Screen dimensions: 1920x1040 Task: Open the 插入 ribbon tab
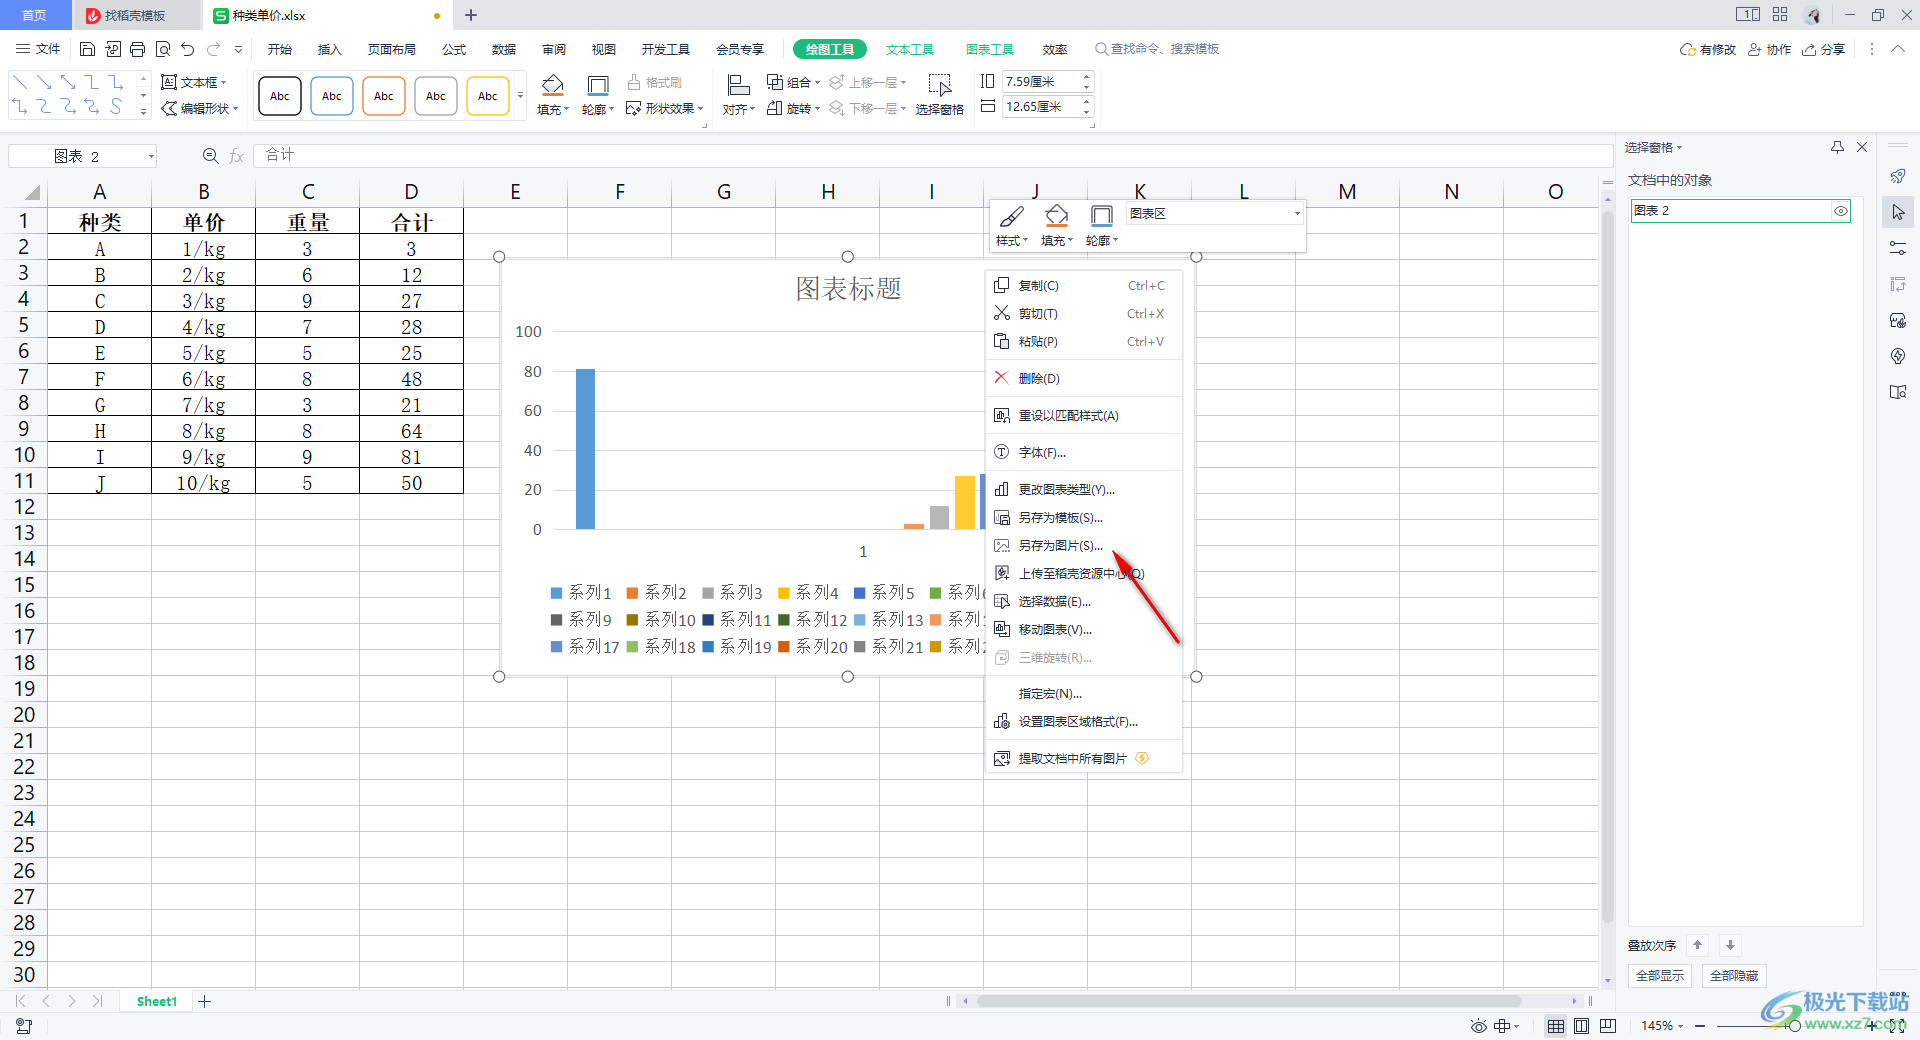click(x=329, y=49)
